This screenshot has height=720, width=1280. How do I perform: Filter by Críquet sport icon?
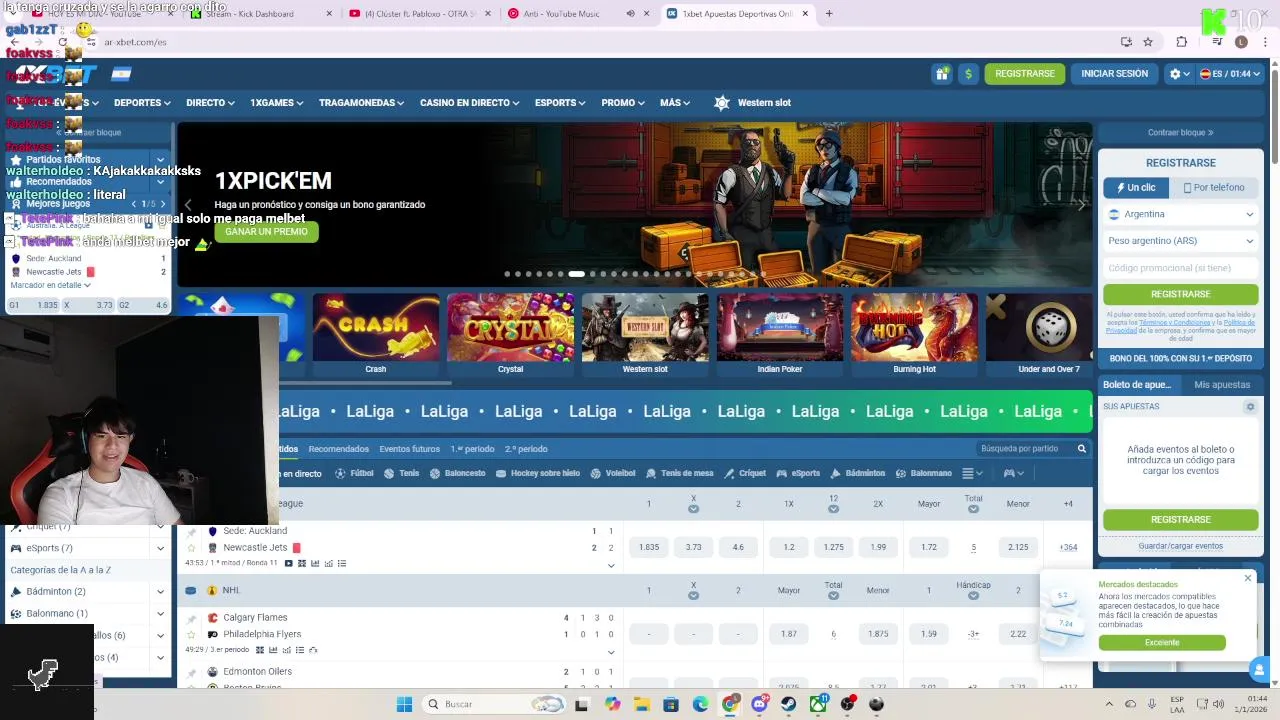point(745,473)
